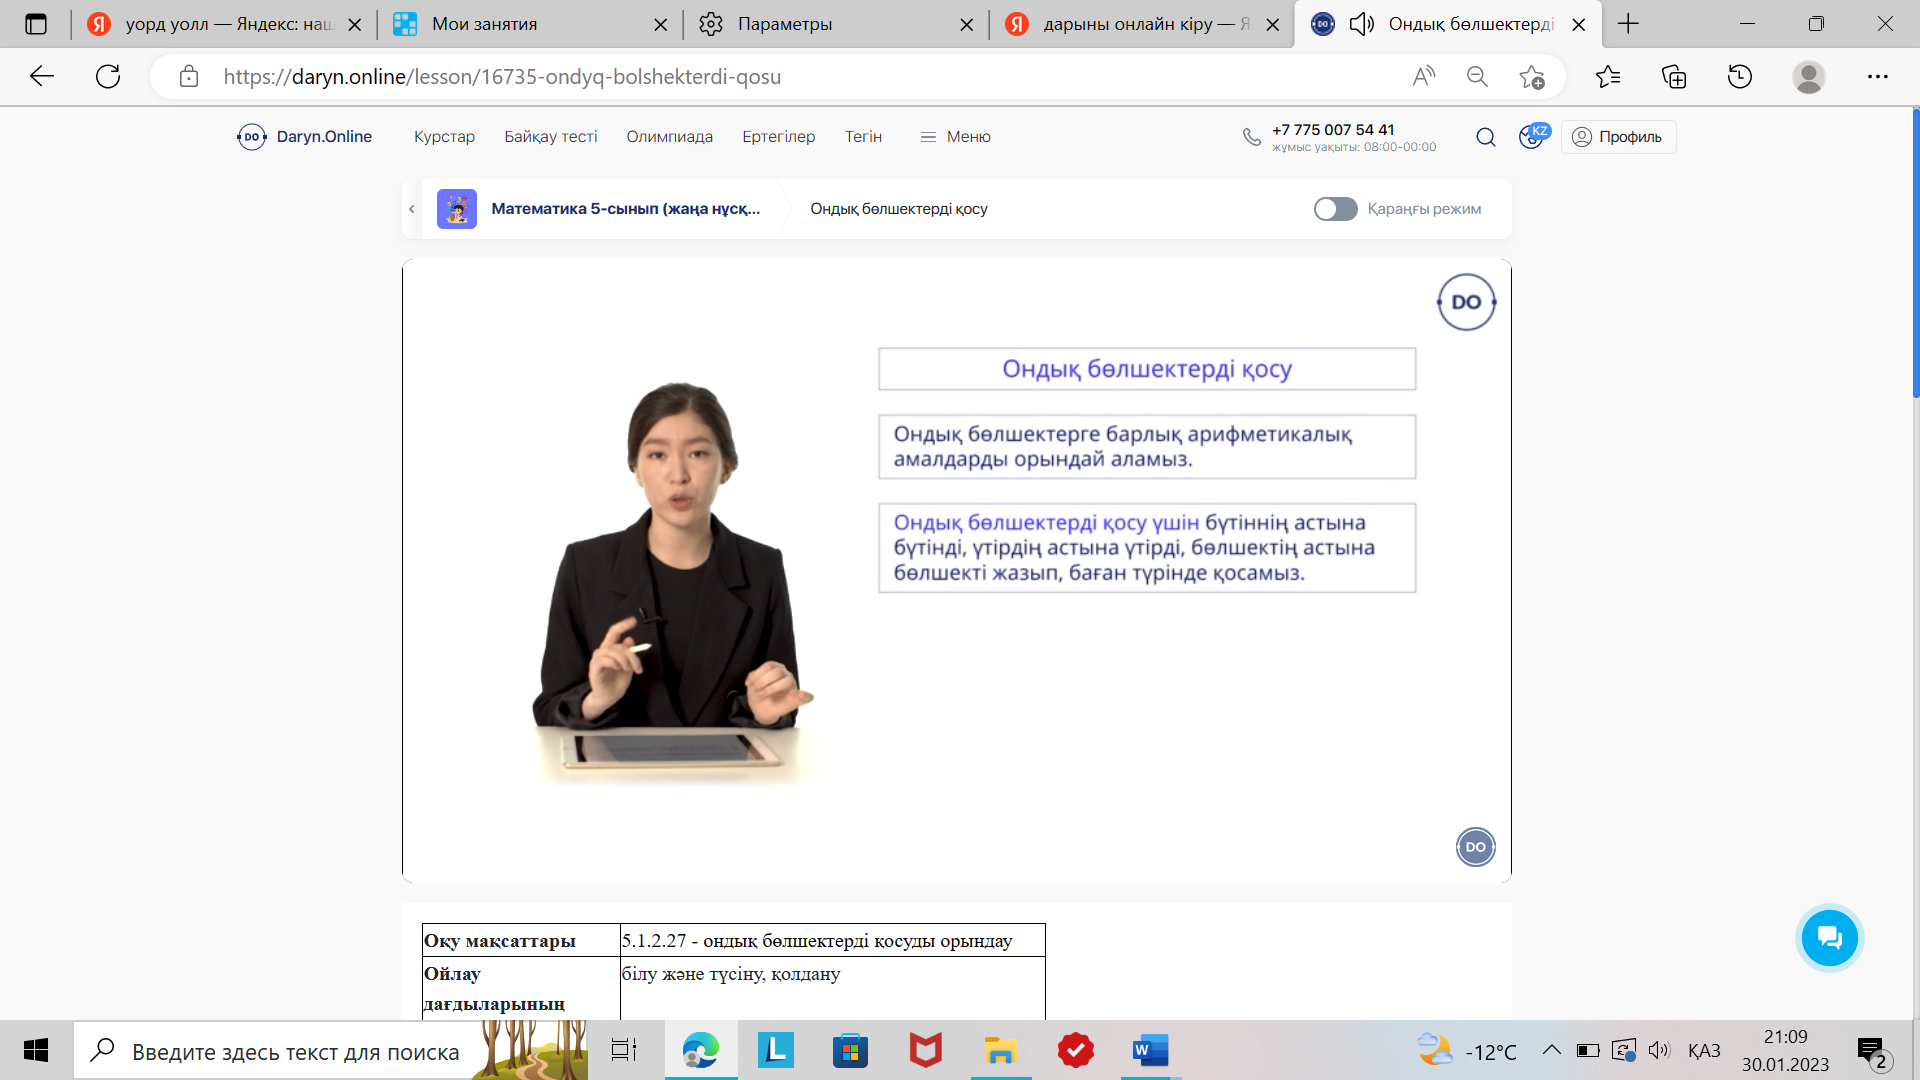Expand the Меню hamburger menu

click(x=955, y=137)
